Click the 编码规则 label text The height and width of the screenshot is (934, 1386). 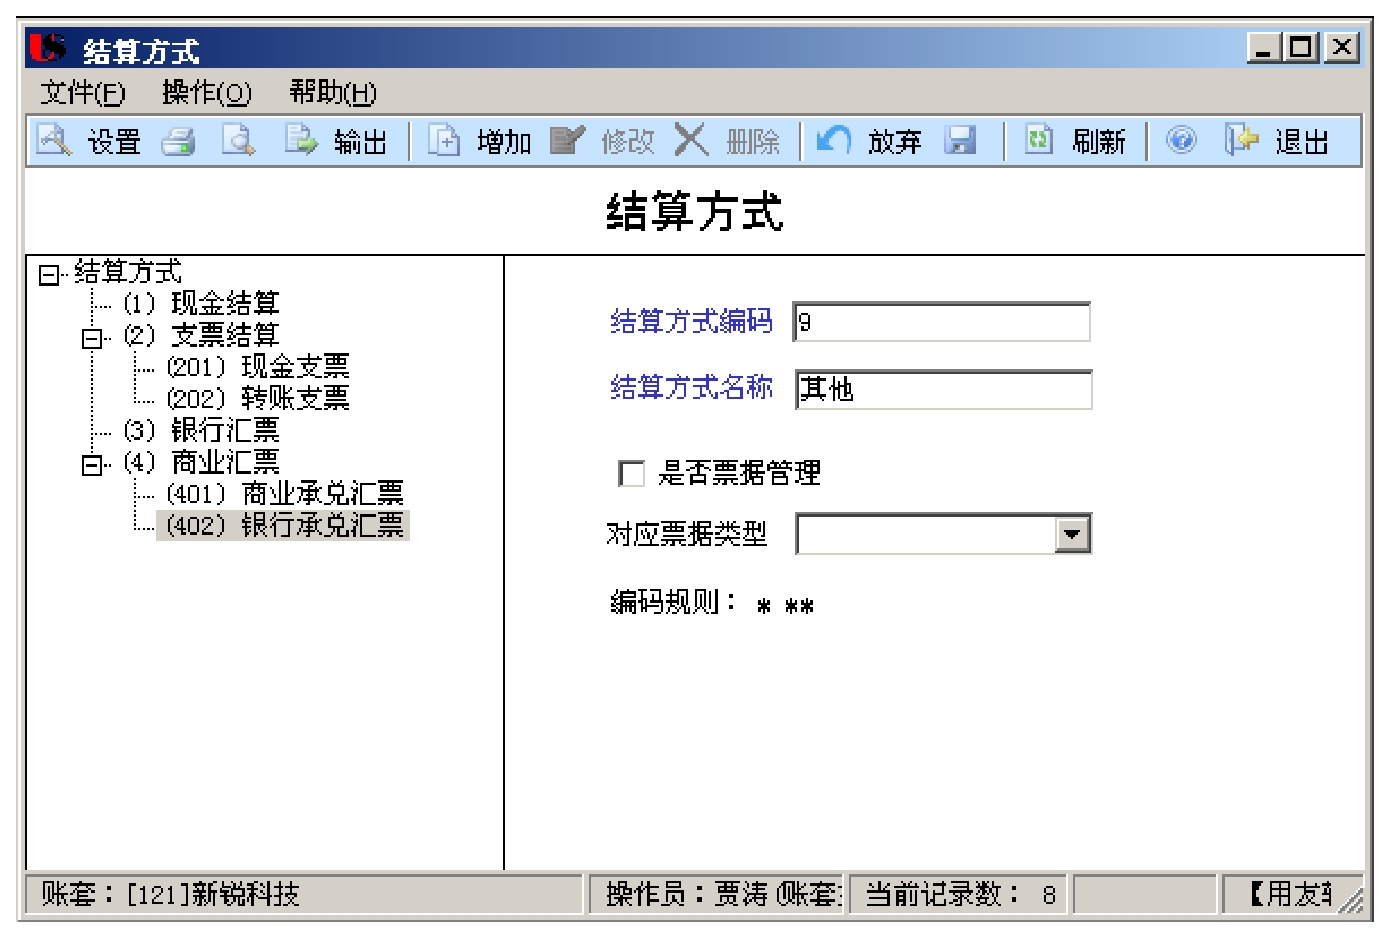tap(674, 602)
